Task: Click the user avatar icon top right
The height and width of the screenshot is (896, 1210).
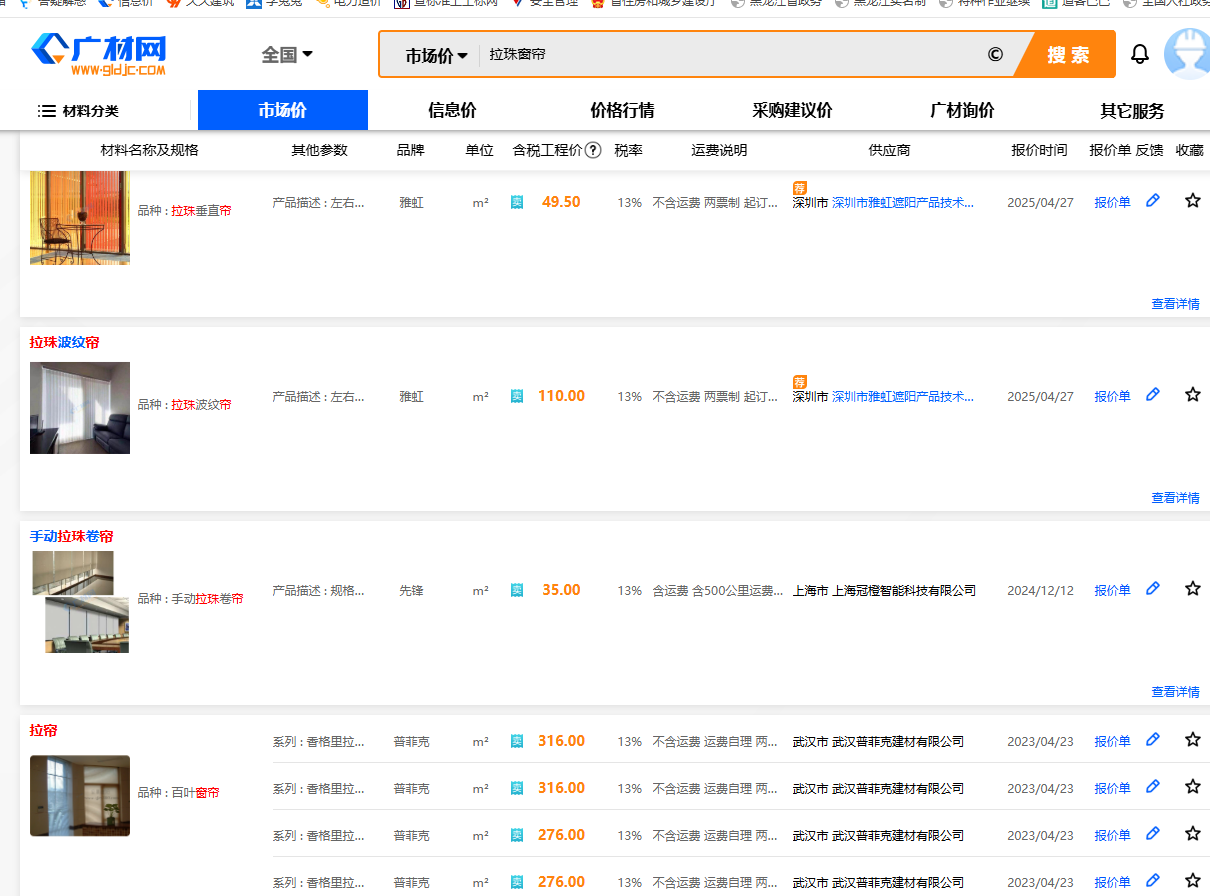Action: (1188, 55)
